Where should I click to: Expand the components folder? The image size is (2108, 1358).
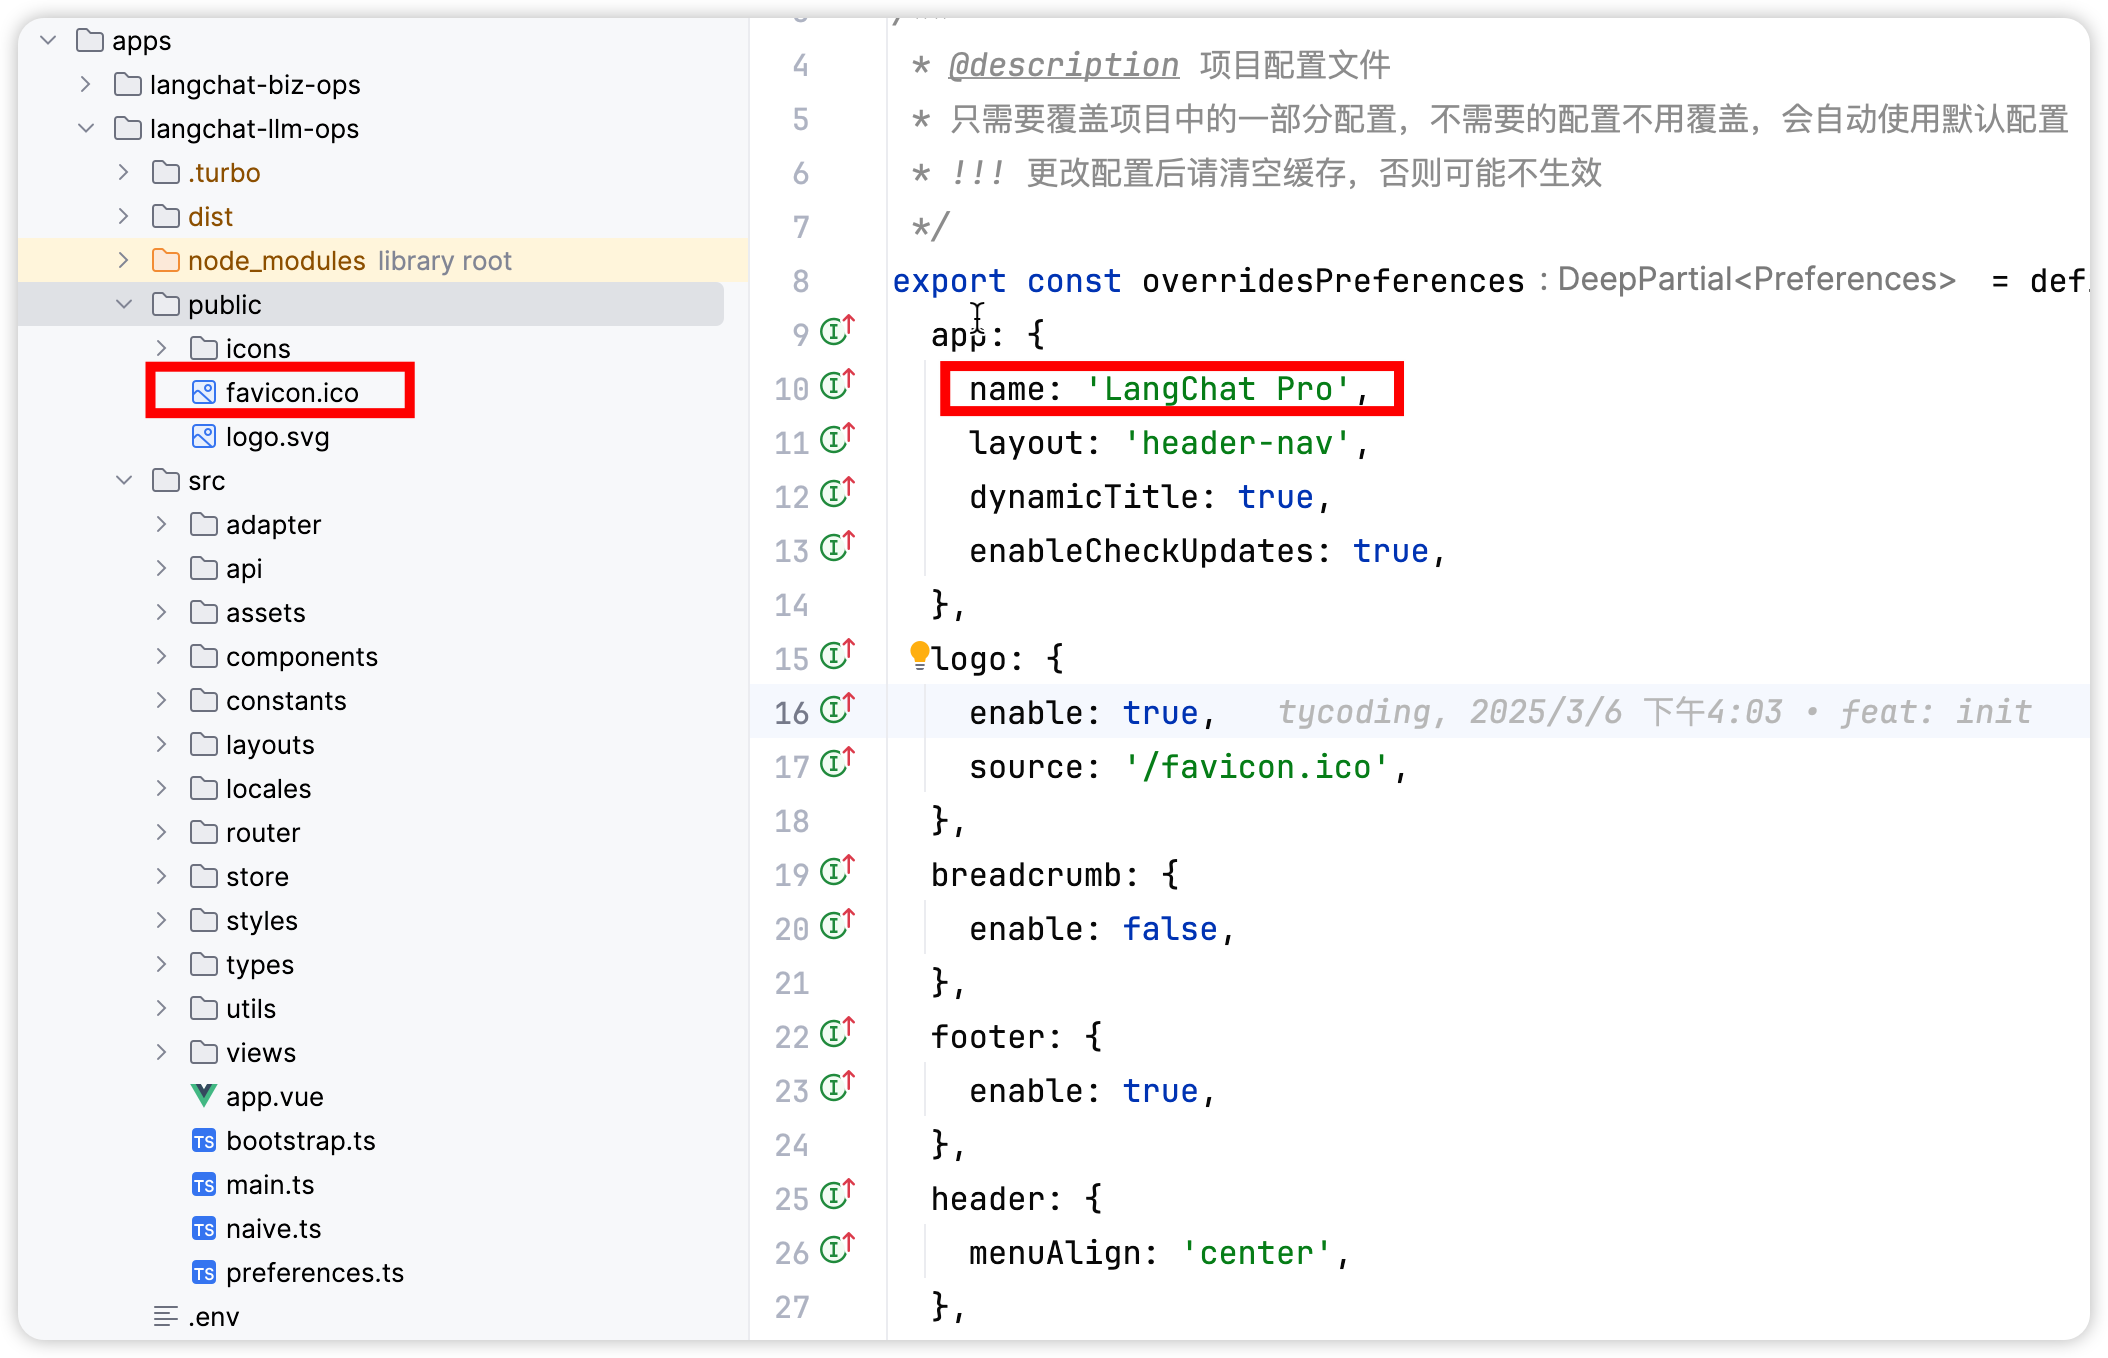click(162, 657)
